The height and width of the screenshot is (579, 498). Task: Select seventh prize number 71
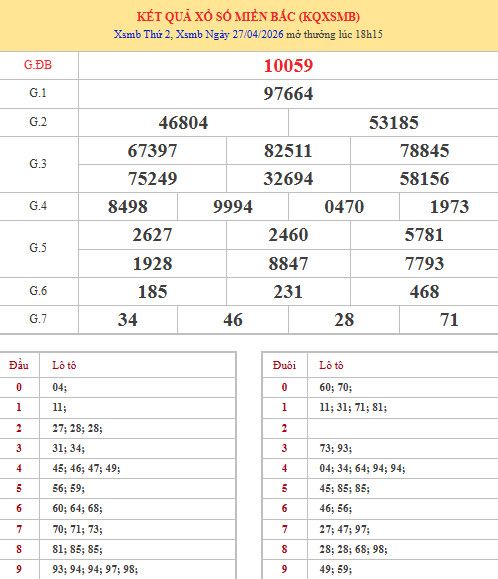(449, 320)
